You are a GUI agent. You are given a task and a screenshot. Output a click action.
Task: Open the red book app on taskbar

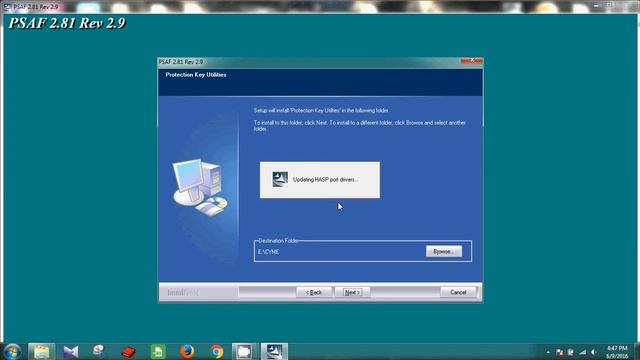128,351
